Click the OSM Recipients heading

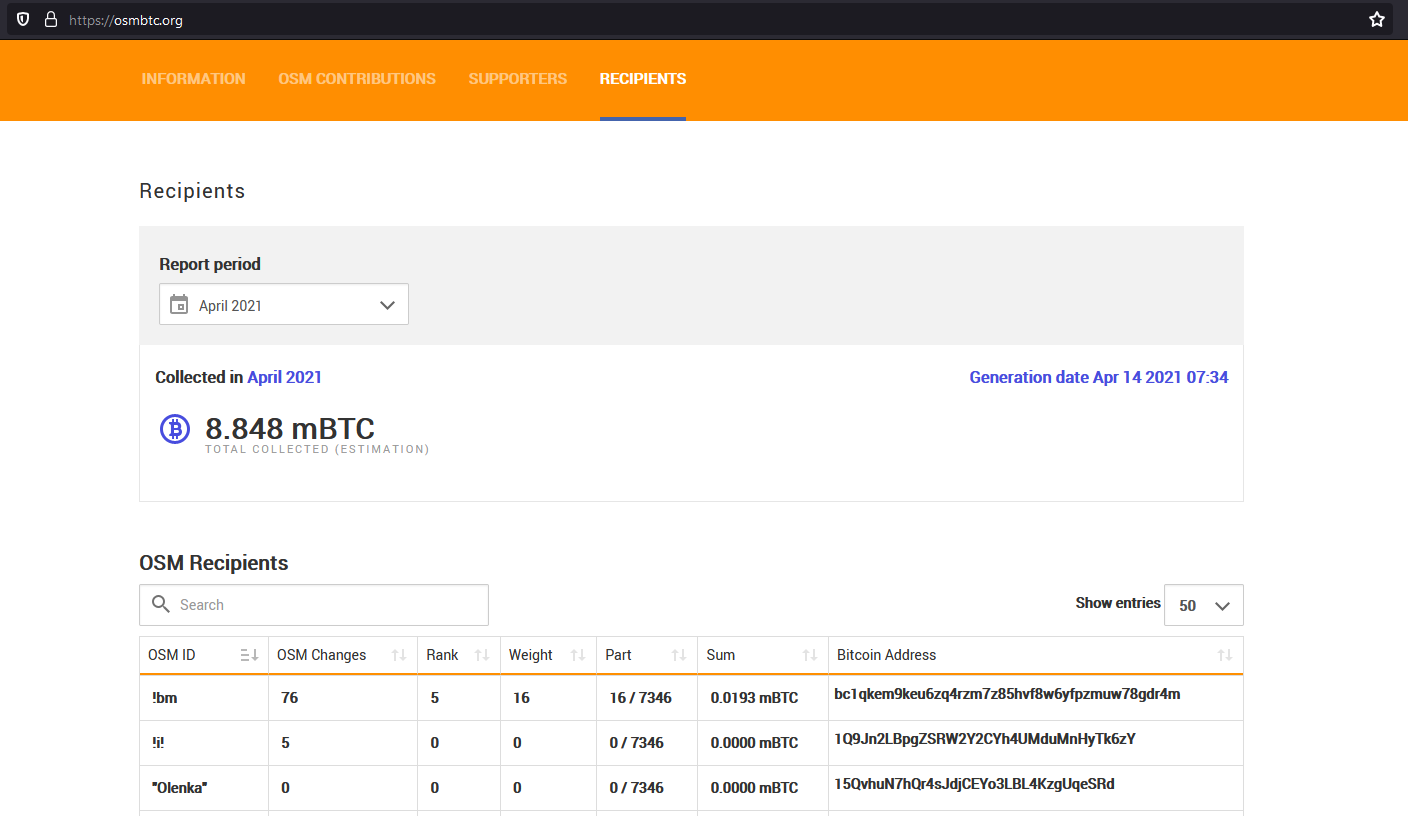pos(214,563)
